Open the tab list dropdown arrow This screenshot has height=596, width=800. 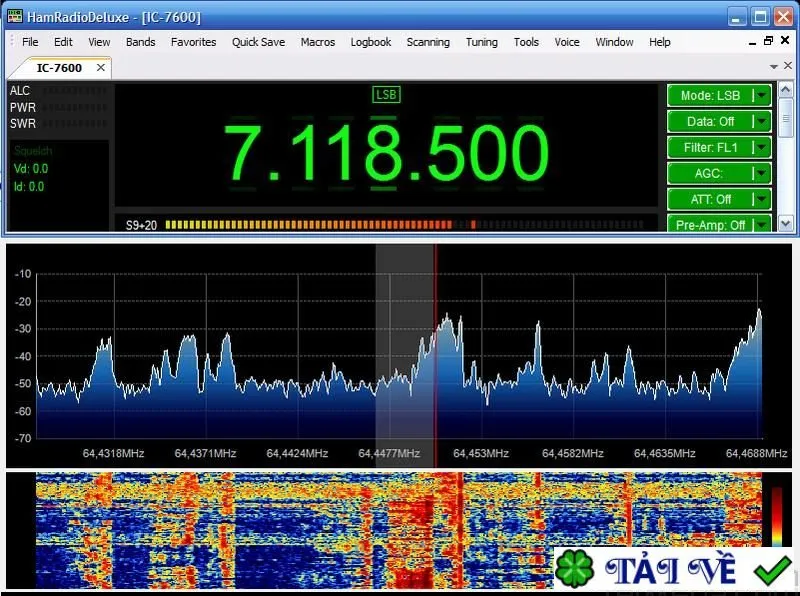773,66
